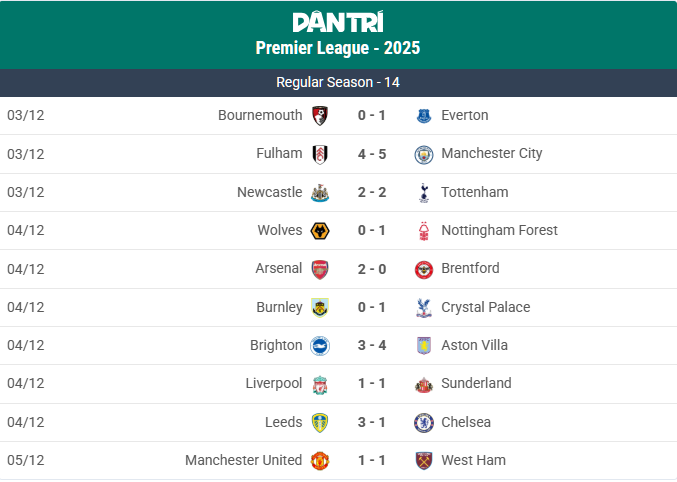Screen dimensions: 677x482
Task: Click the Liverpool club crest icon
Action: point(320,384)
